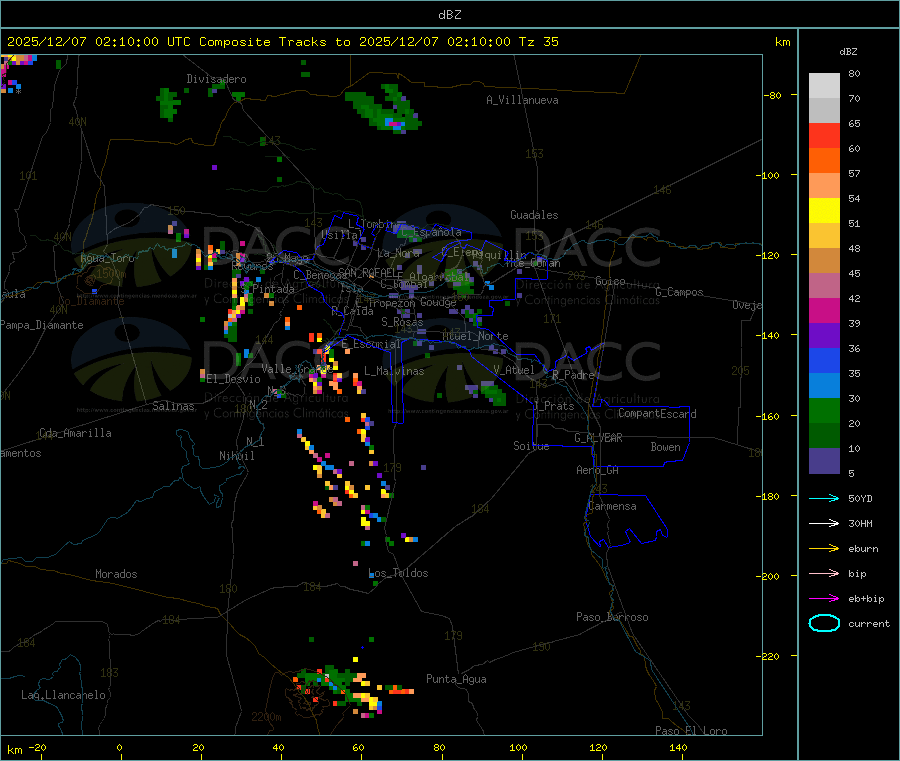Screen dimensions: 900x761
Task: Click the green echo cell near Divisadero
Action: click(x=168, y=103)
